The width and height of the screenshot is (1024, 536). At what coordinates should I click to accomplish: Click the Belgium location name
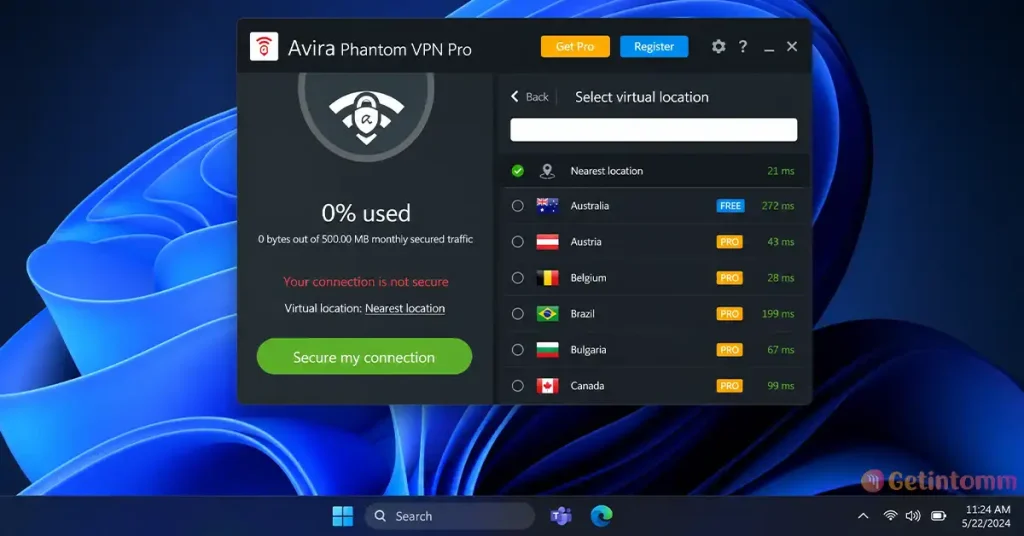pyautogui.click(x=588, y=277)
